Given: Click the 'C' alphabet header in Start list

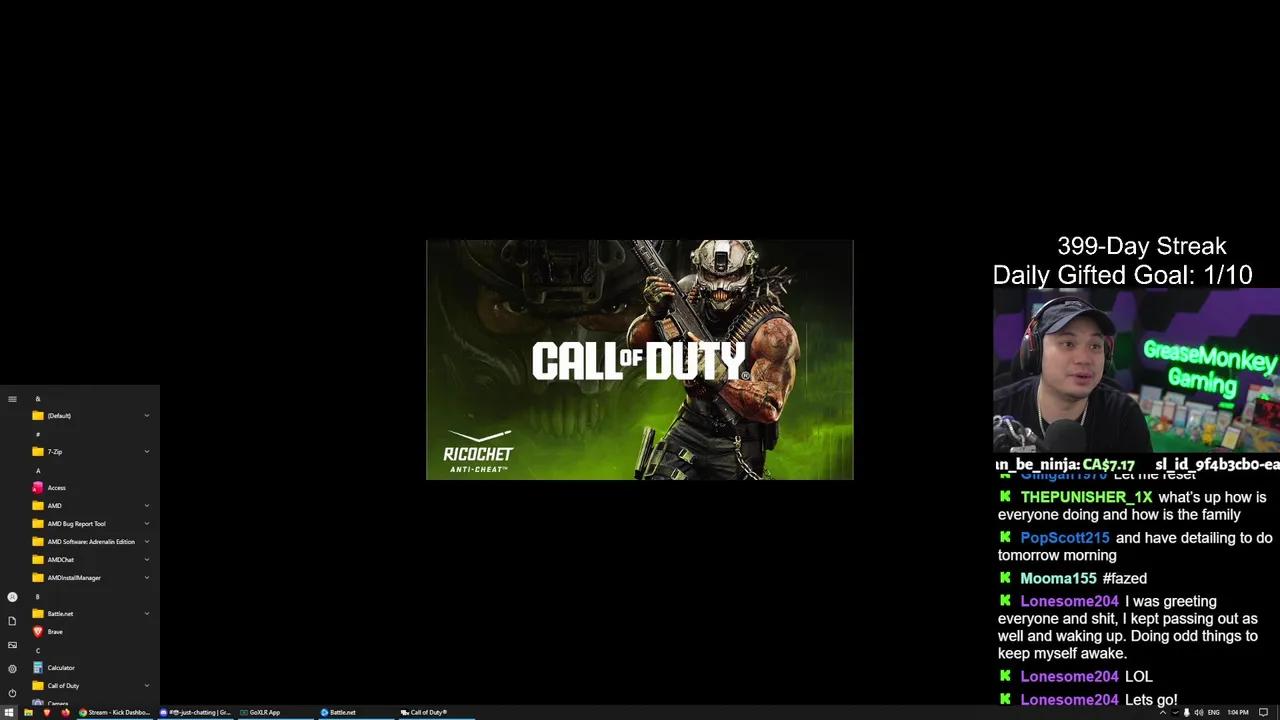Looking at the screenshot, I should (x=38, y=651).
